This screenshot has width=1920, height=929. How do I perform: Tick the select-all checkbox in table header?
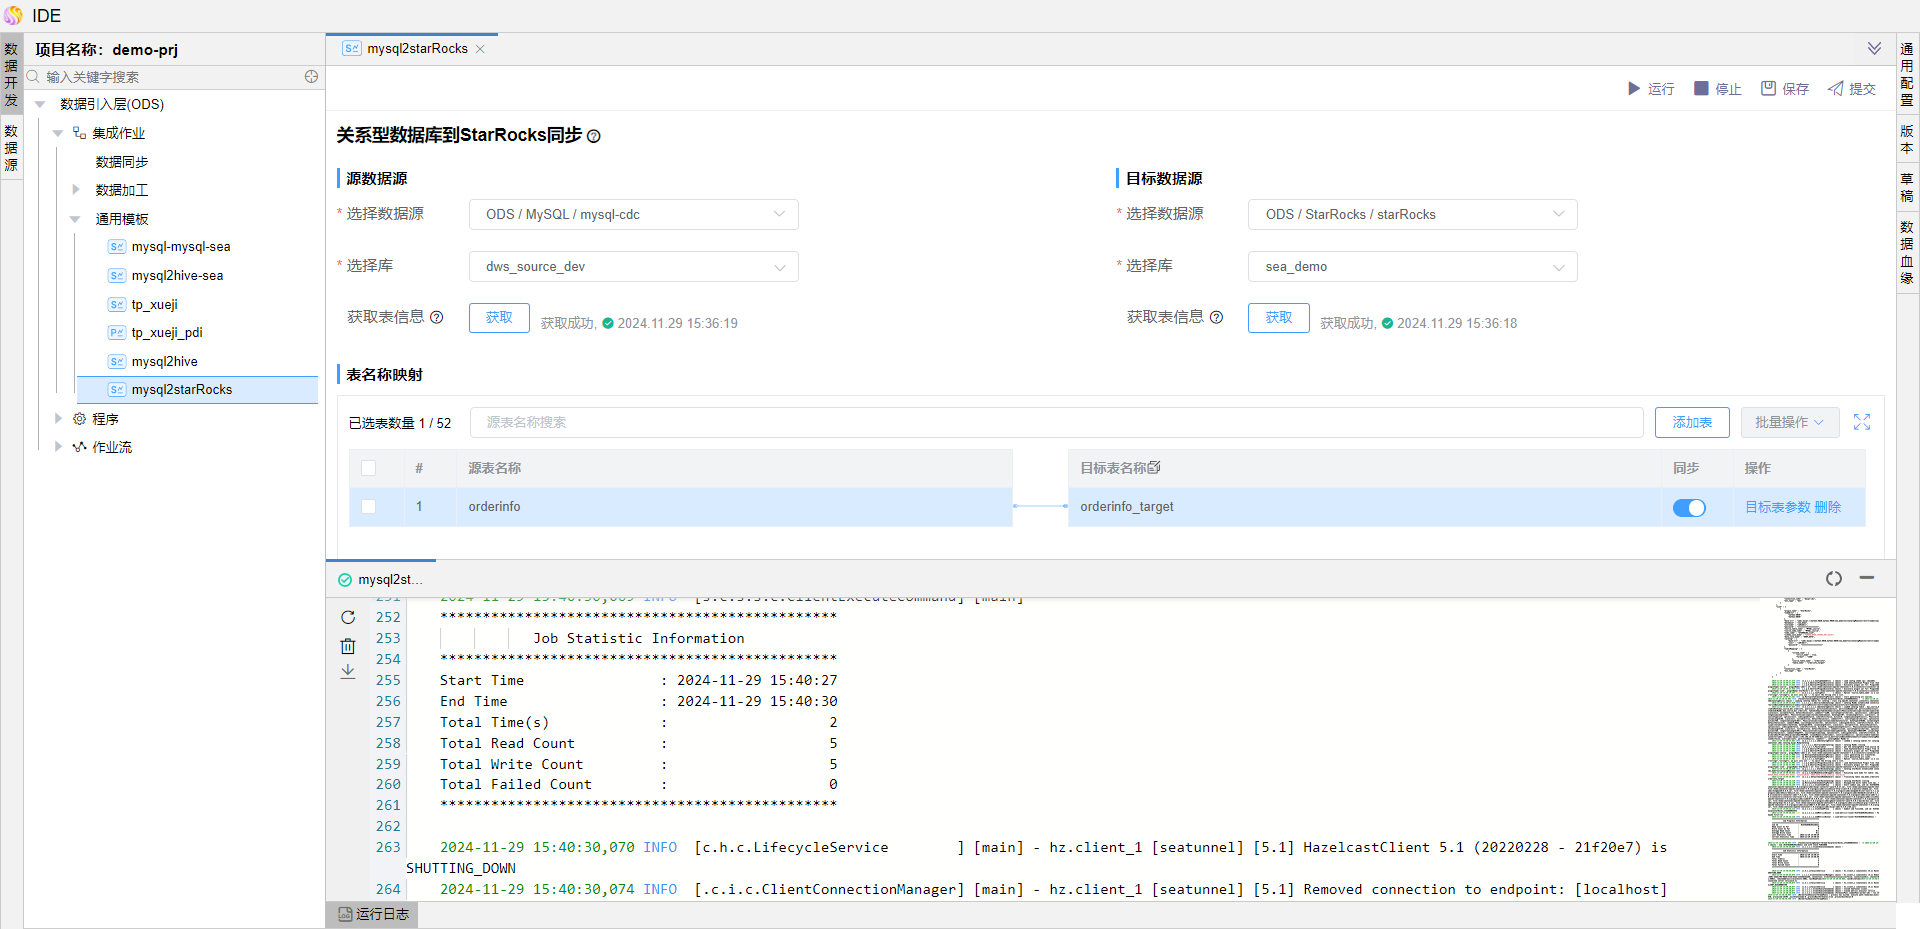click(369, 468)
